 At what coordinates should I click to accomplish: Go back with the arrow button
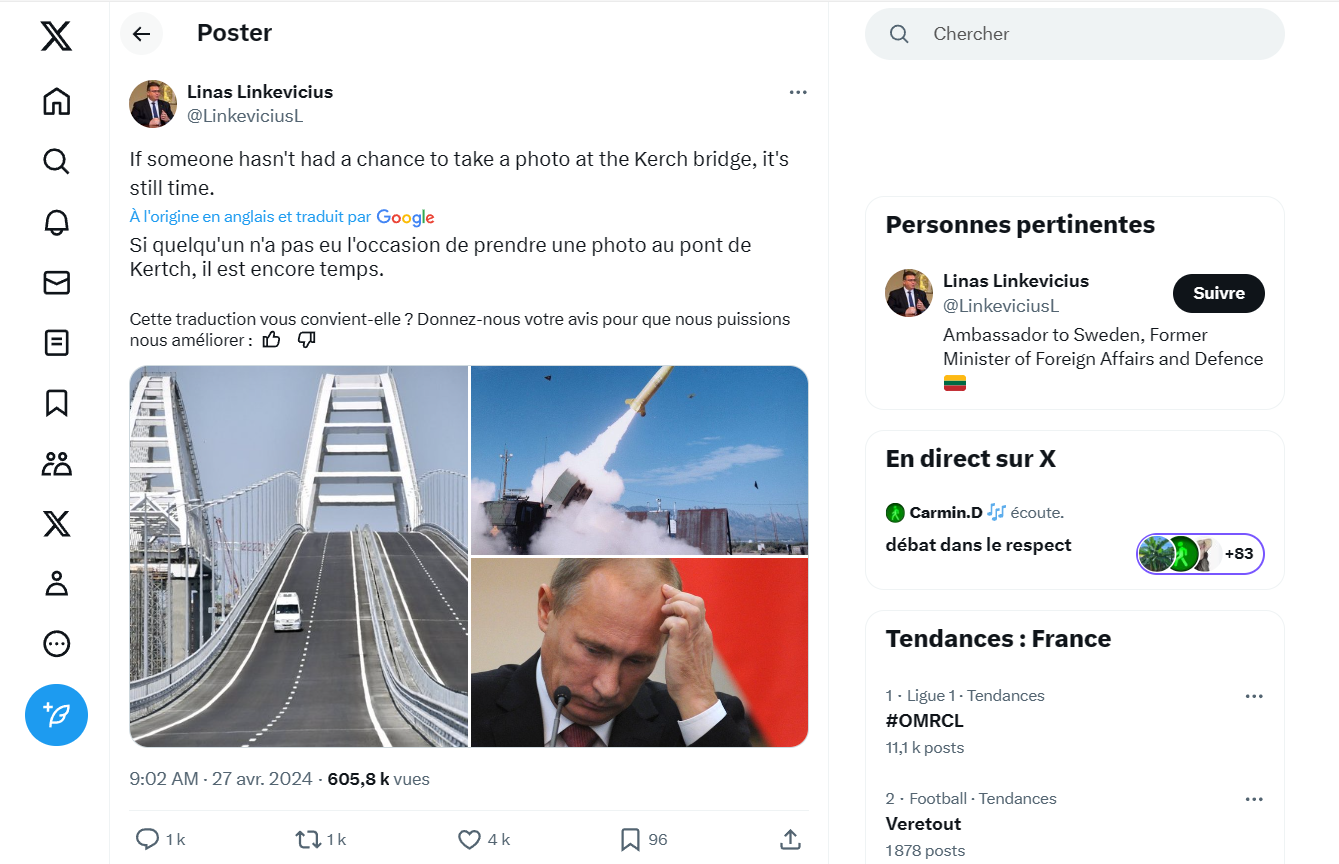[141, 34]
